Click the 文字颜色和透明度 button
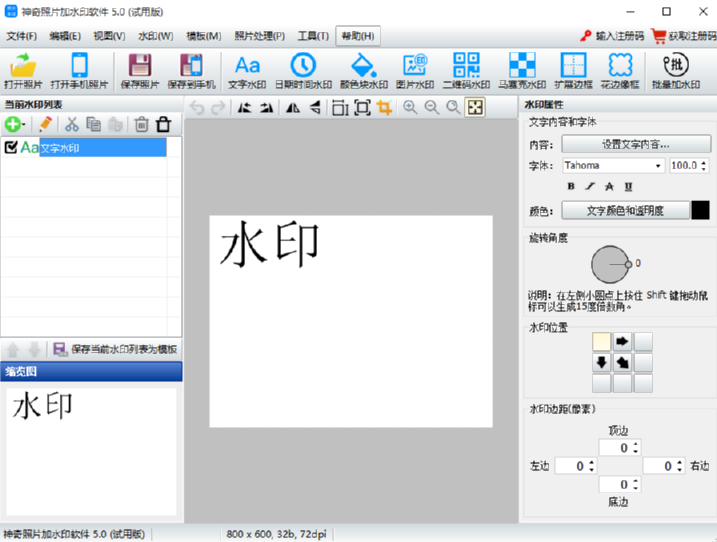The height and width of the screenshot is (542, 717). [x=624, y=210]
